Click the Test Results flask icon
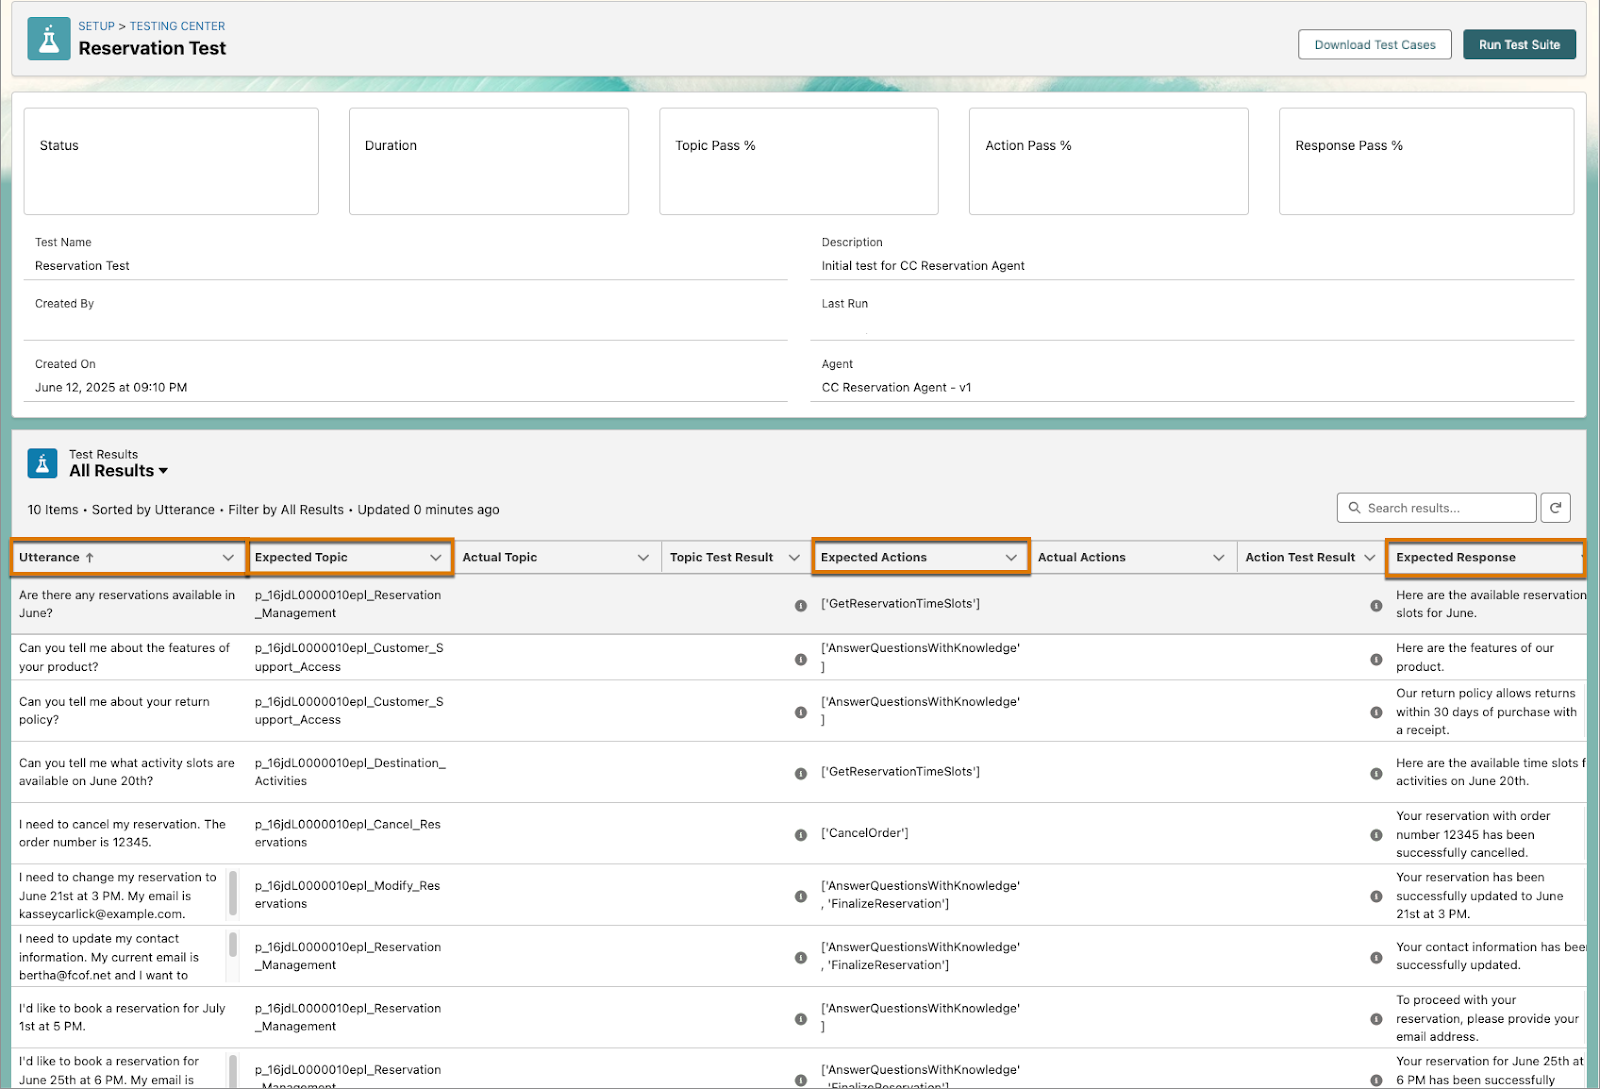Image resolution: width=1600 pixels, height=1089 pixels. pos(42,463)
